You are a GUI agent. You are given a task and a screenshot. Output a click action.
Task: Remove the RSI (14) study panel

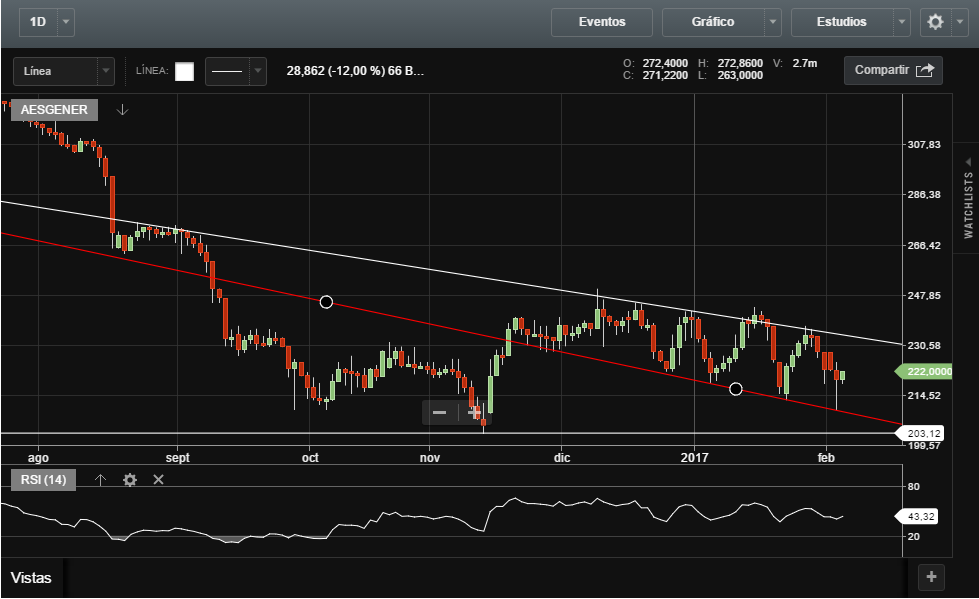pyautogui.click(x=158, y=480)
